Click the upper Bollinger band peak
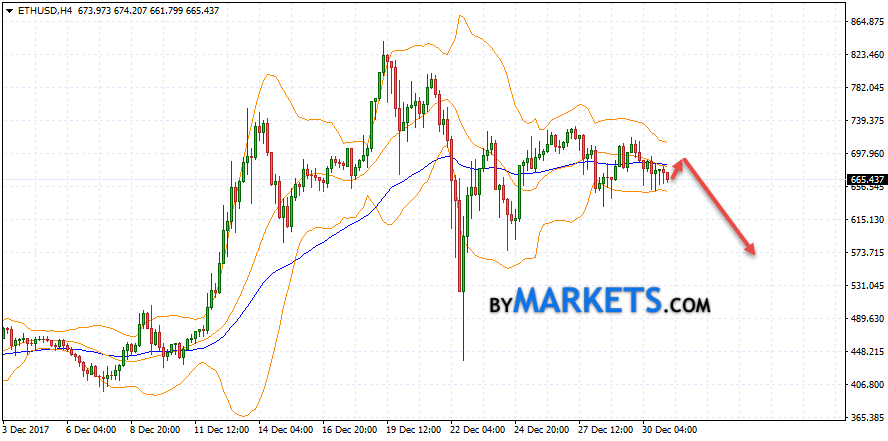Viewport: 888px width, 441px height. (x=461, y=16)
